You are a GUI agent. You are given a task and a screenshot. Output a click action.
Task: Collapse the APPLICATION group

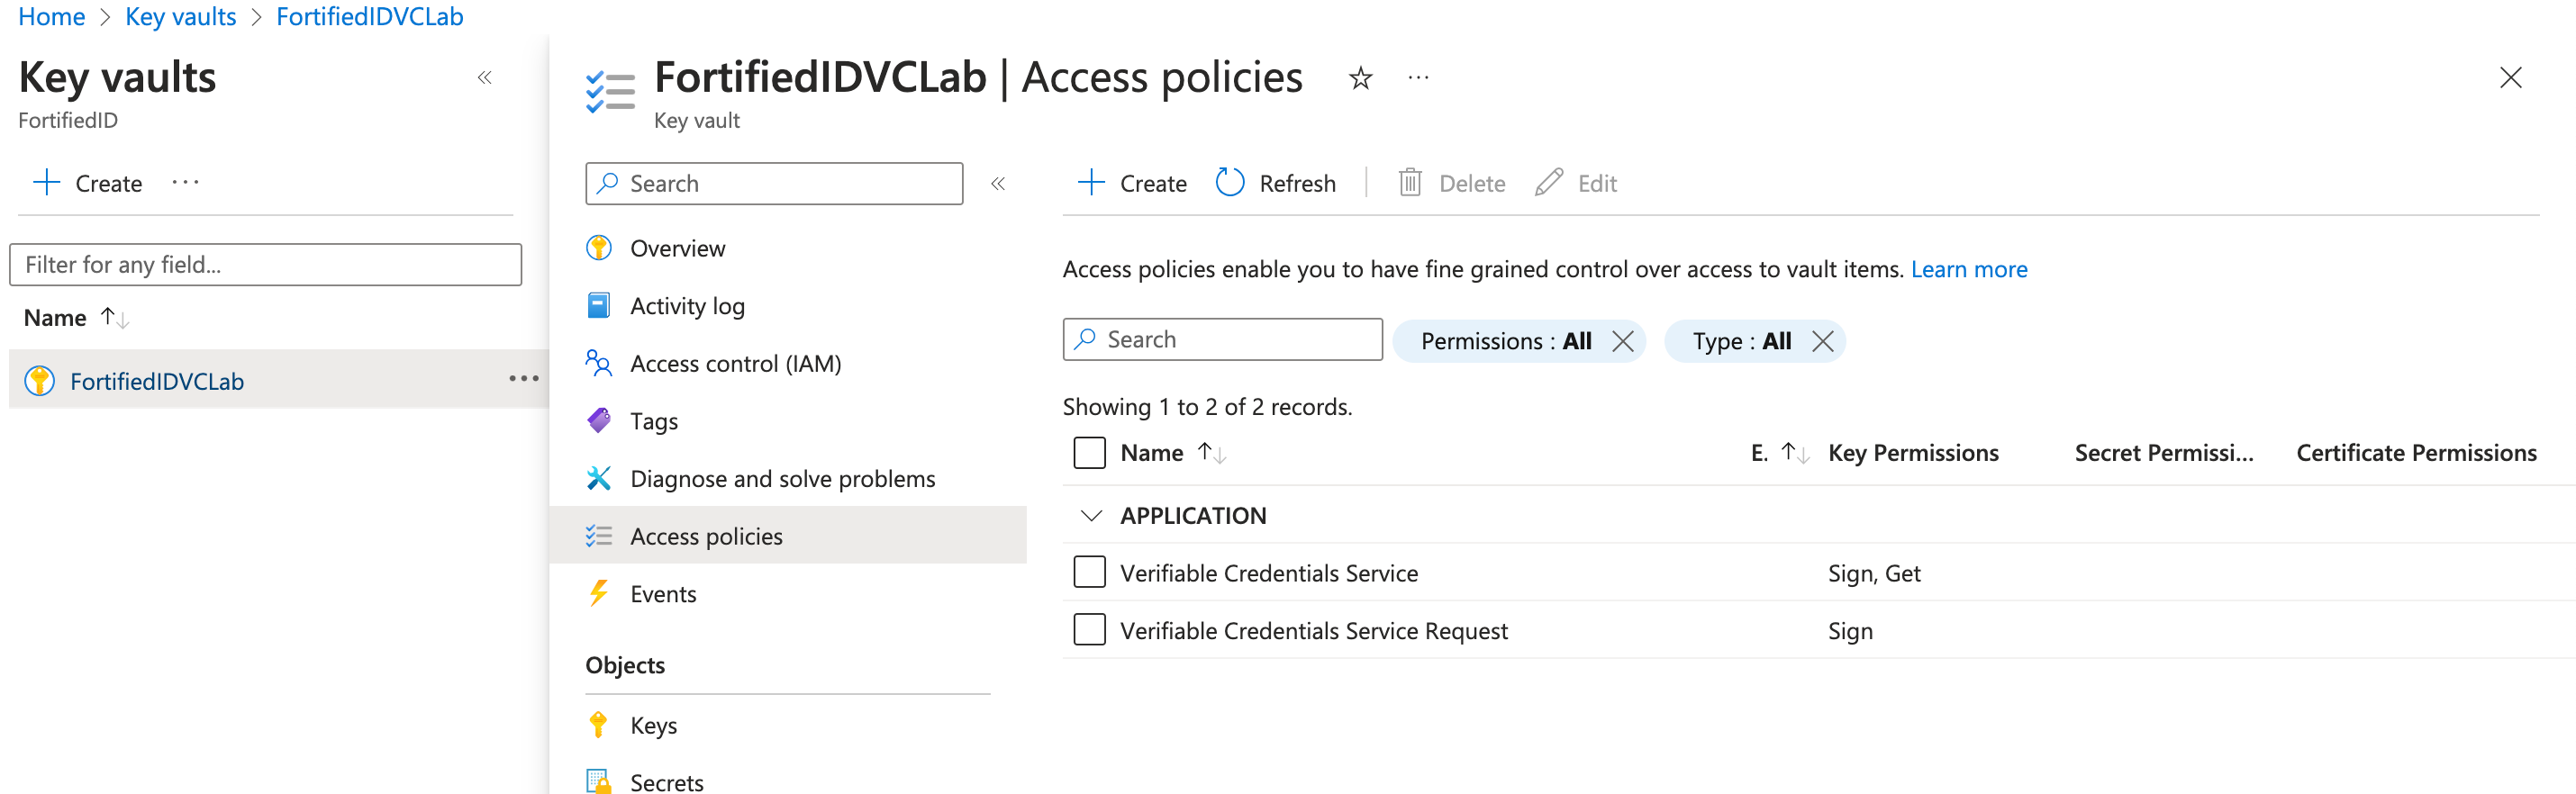tap(1091, 516)
